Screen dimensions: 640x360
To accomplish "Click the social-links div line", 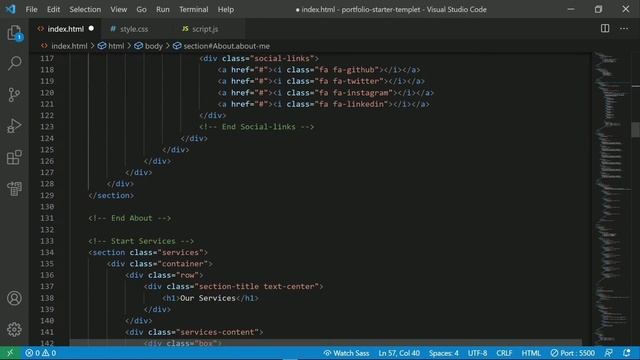I will point(259,58).
